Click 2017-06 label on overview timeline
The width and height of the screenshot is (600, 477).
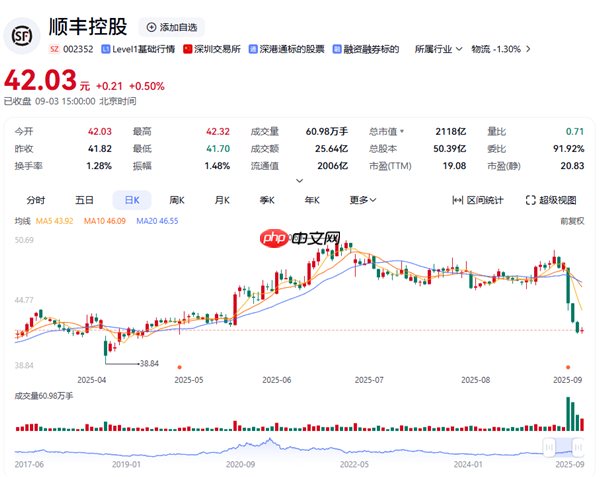pyautogui.click(x=29, y=464)
